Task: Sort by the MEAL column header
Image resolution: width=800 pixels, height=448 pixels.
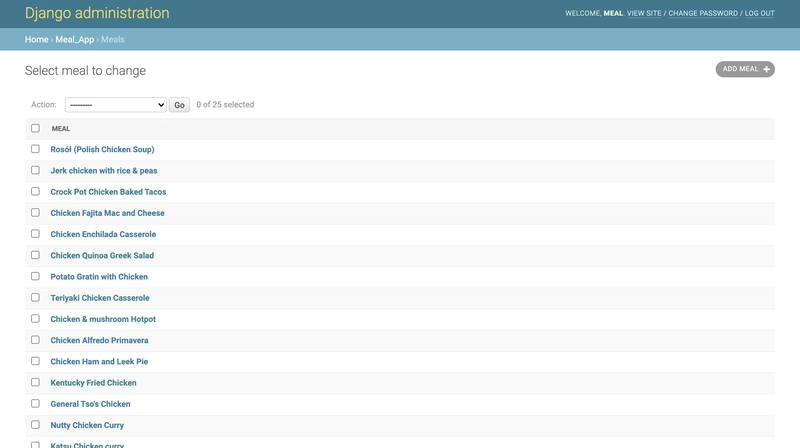Action: click(61, 128)
